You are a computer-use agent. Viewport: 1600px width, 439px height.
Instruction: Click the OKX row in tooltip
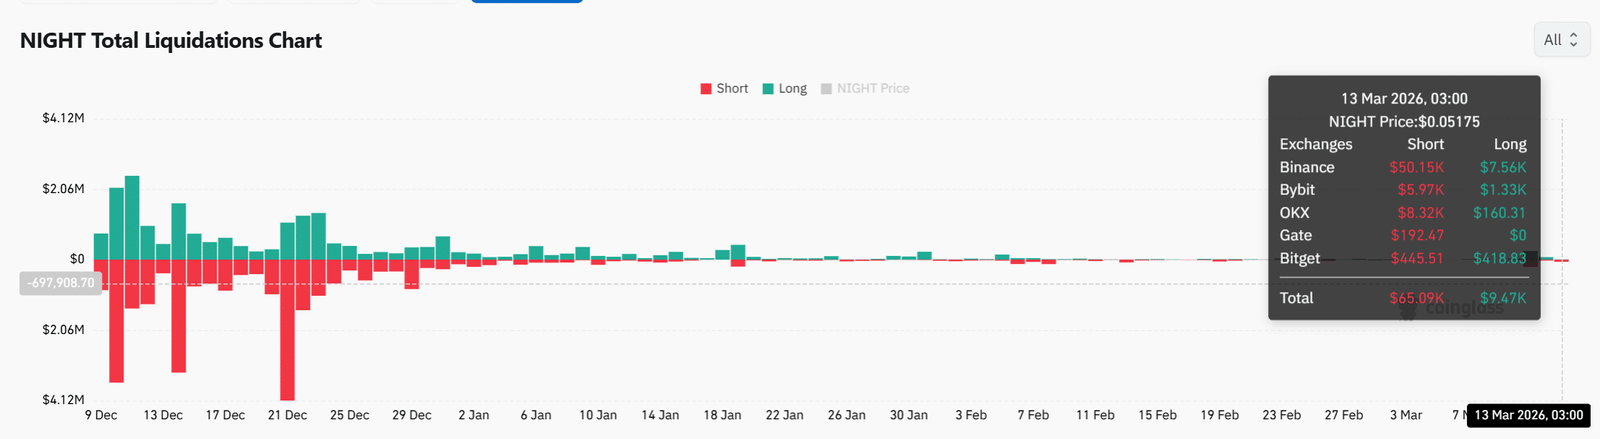(1403, 213)
